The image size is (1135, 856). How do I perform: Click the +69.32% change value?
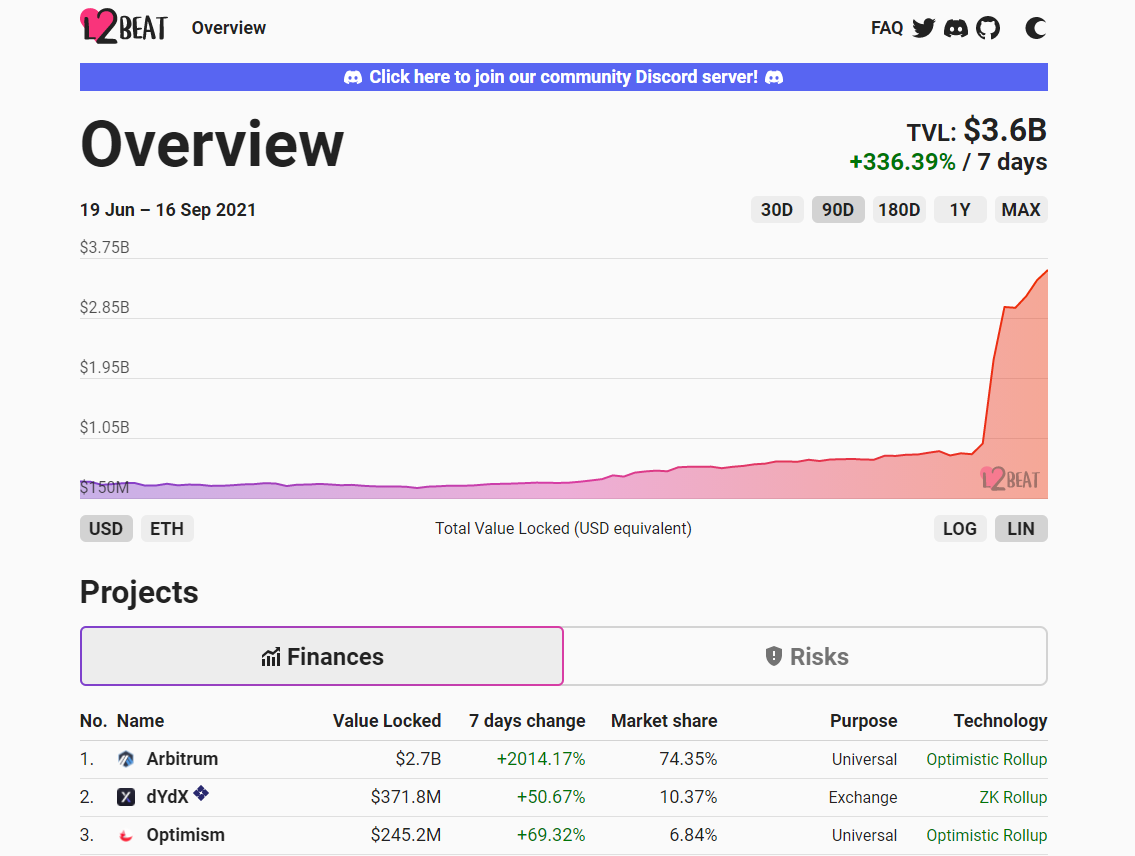click(551, 835)
